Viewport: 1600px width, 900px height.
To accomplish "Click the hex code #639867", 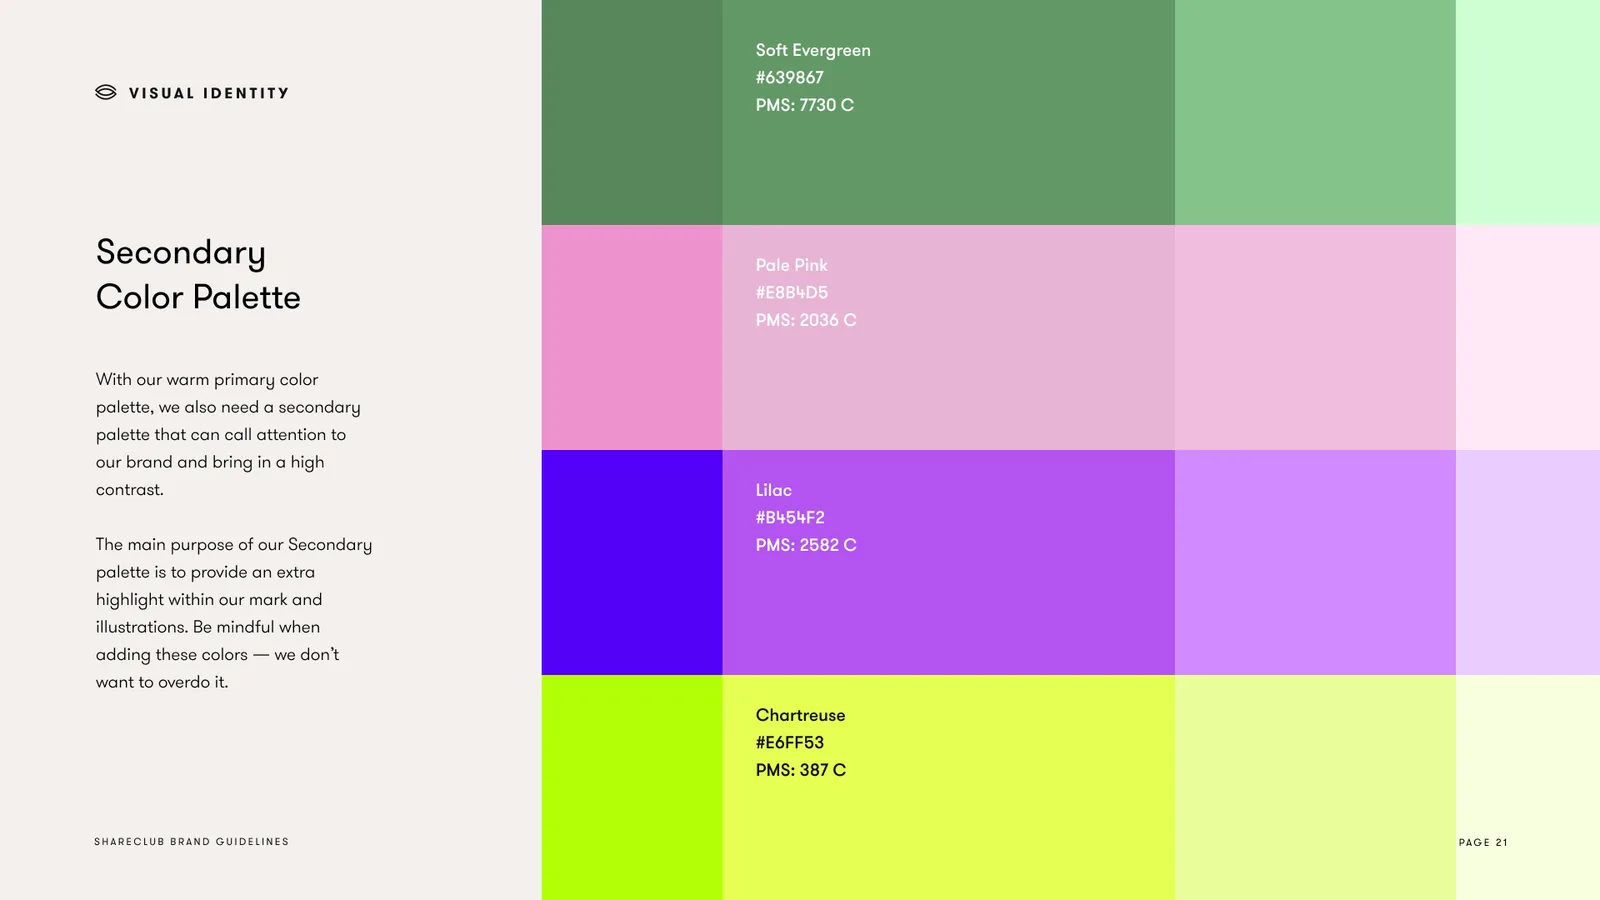I will pos(790,77).
